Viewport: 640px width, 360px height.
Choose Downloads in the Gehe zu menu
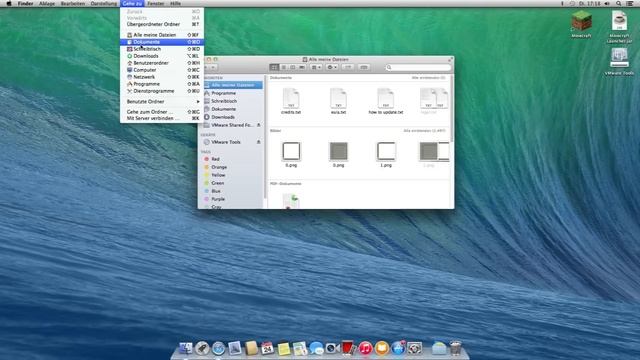pos(162,56)
